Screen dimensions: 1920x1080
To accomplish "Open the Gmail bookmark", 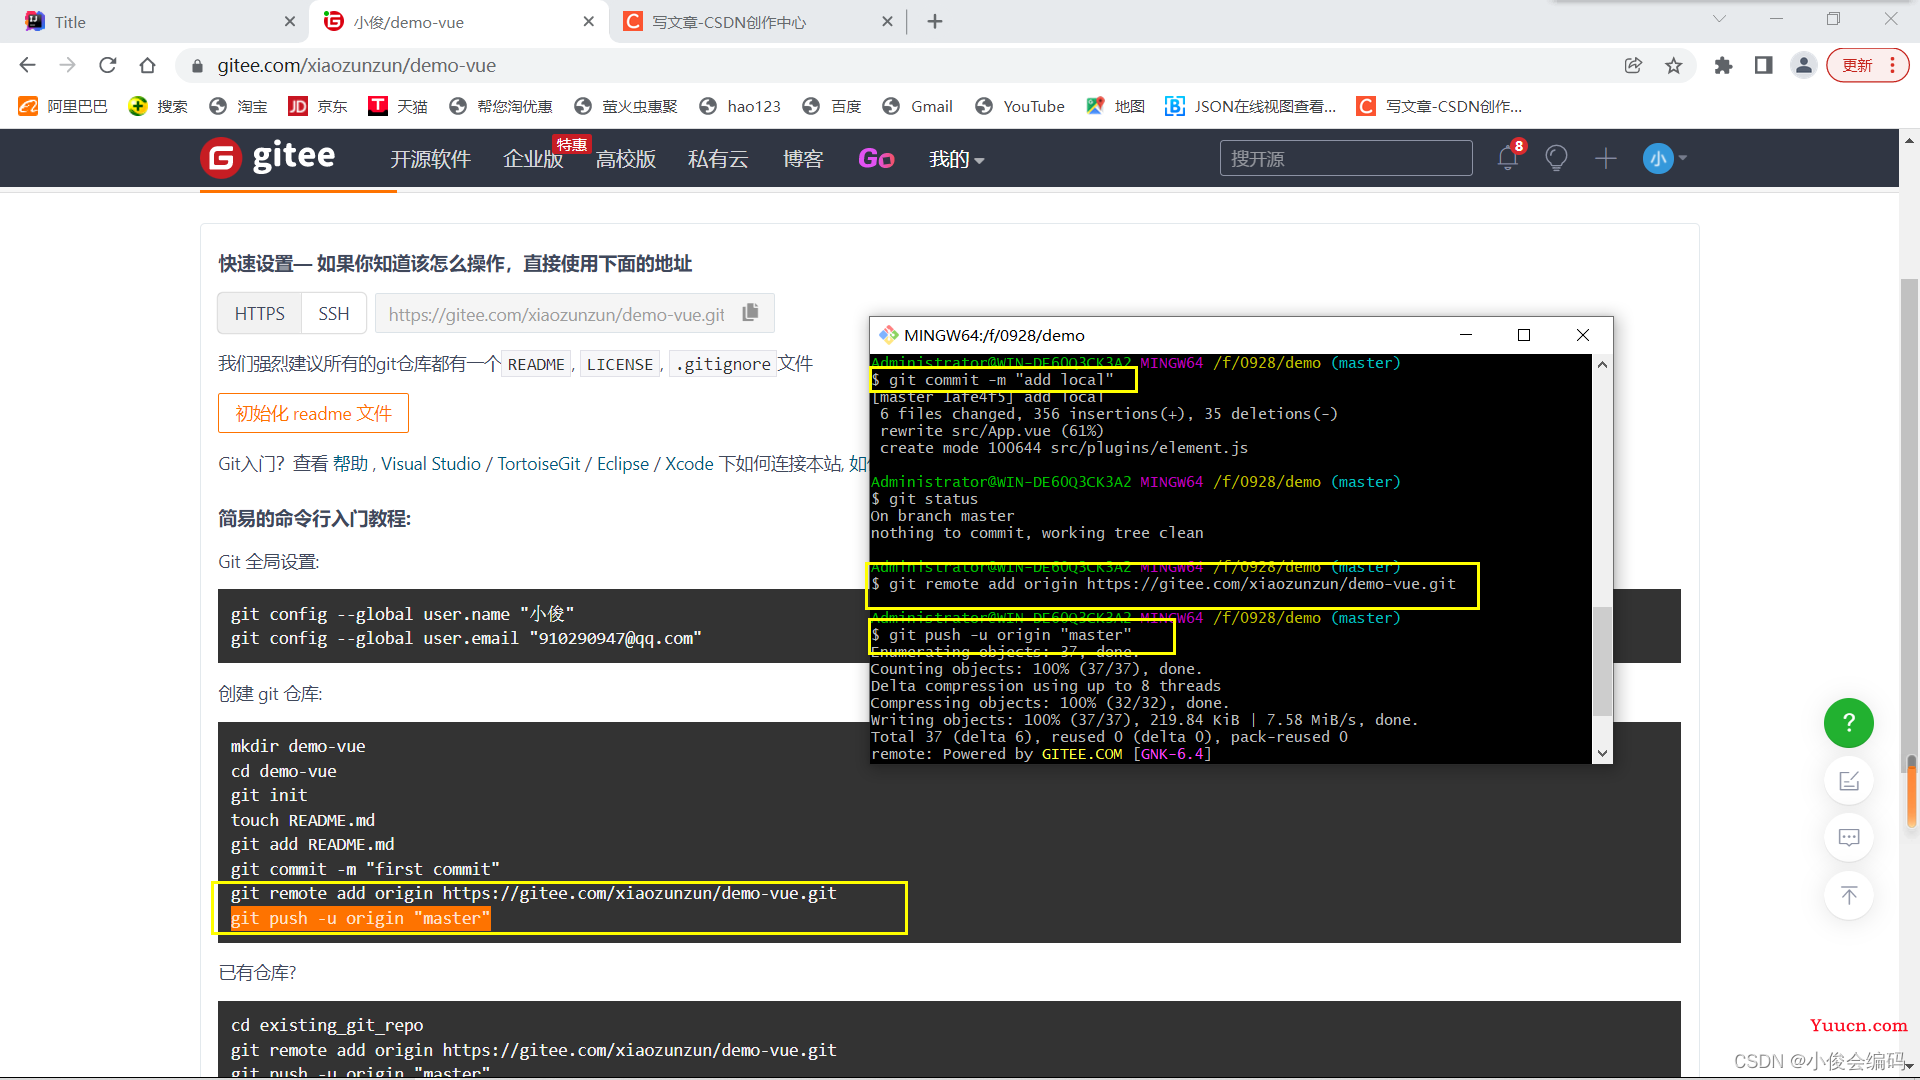I will [x=918, y=106].
